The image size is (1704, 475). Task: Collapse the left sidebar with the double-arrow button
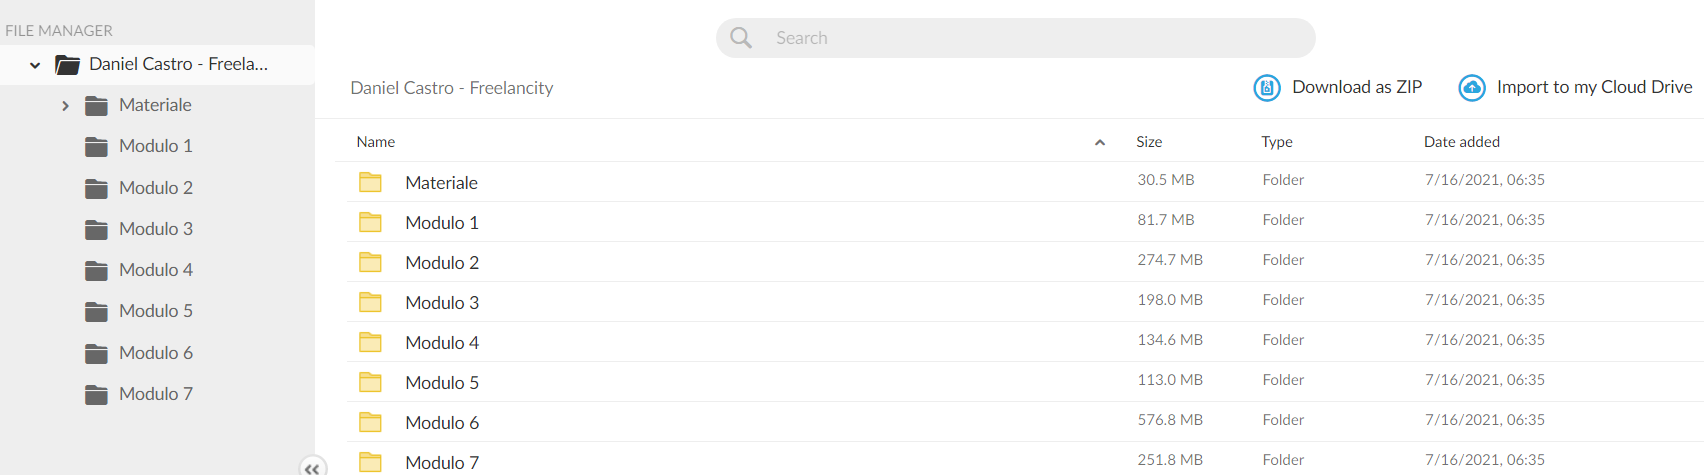[x=312, y=467]
